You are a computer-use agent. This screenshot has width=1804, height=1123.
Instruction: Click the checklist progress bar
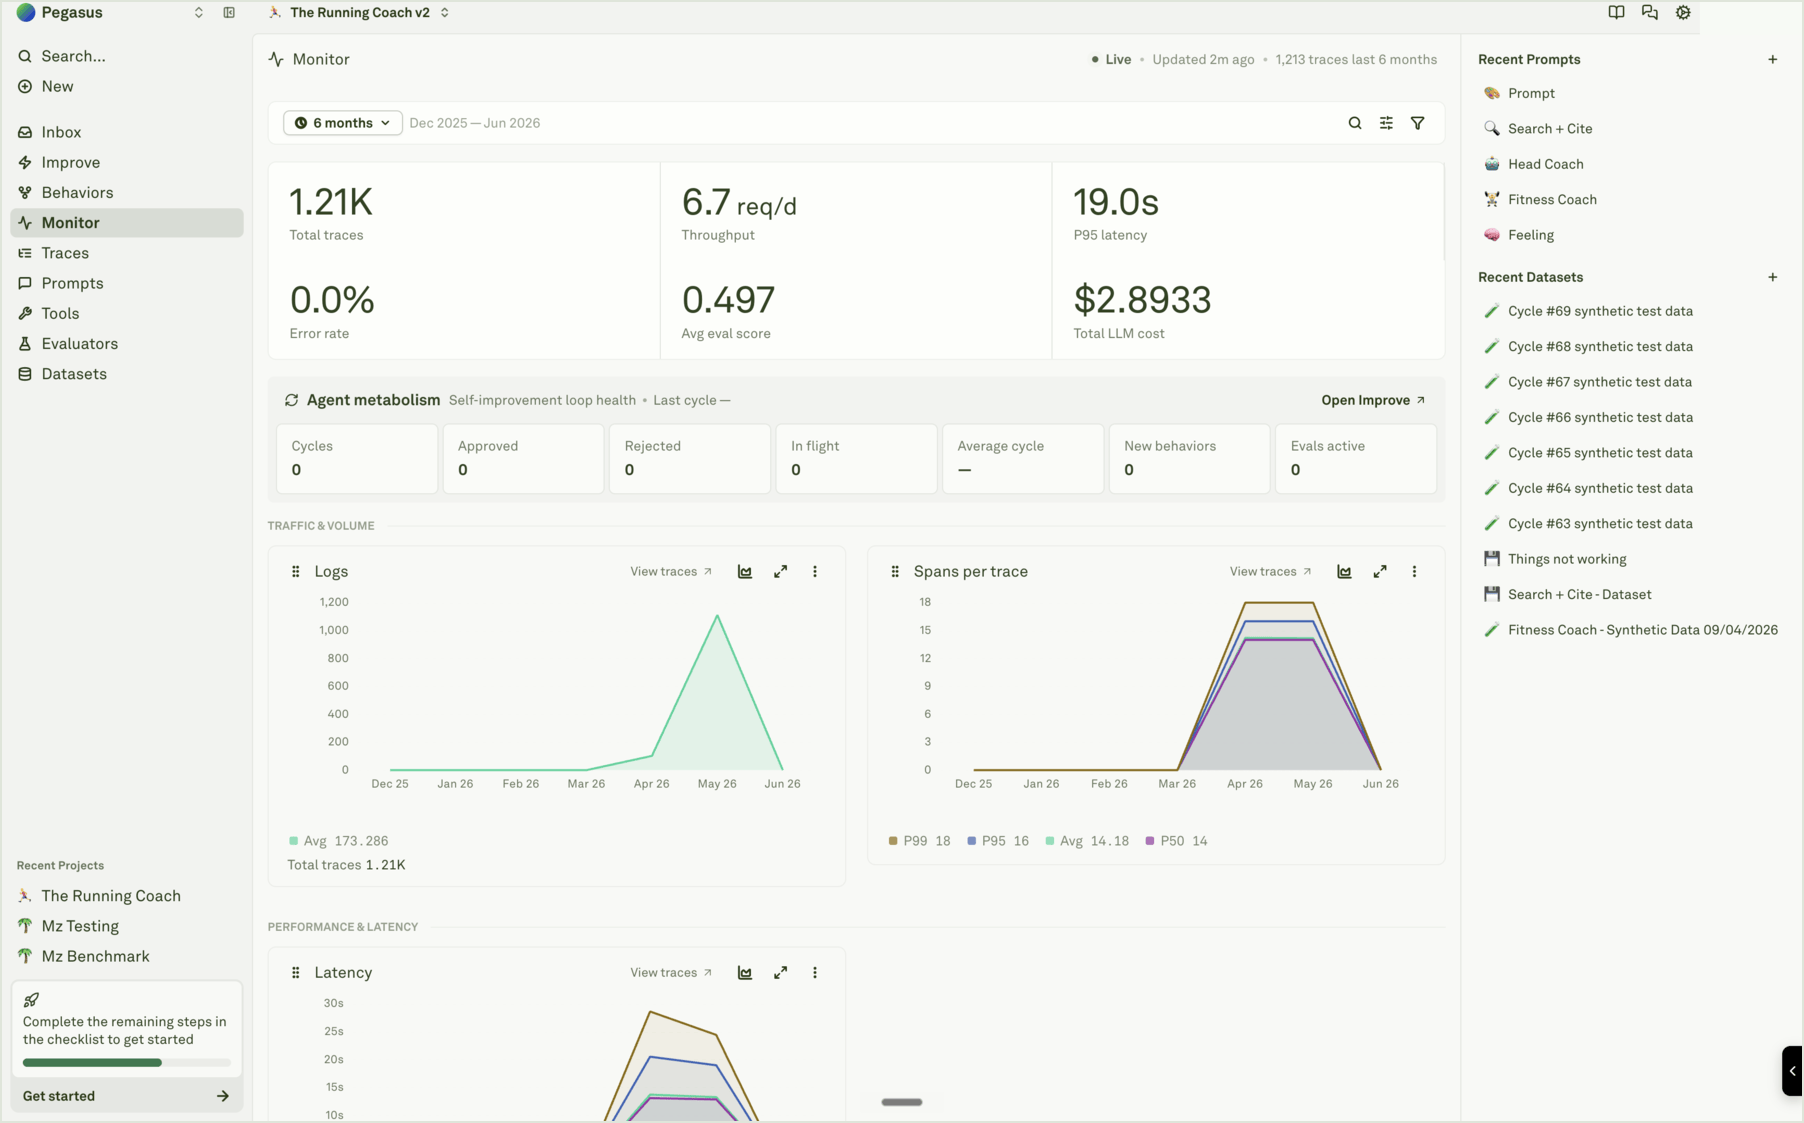[127, 1063]
